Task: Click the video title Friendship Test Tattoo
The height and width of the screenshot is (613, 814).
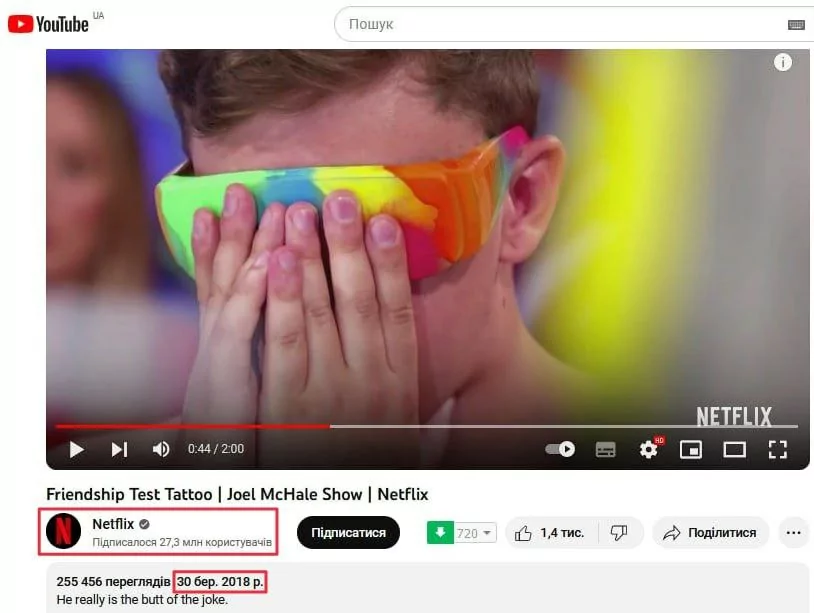Action: [x=237, y=494]
